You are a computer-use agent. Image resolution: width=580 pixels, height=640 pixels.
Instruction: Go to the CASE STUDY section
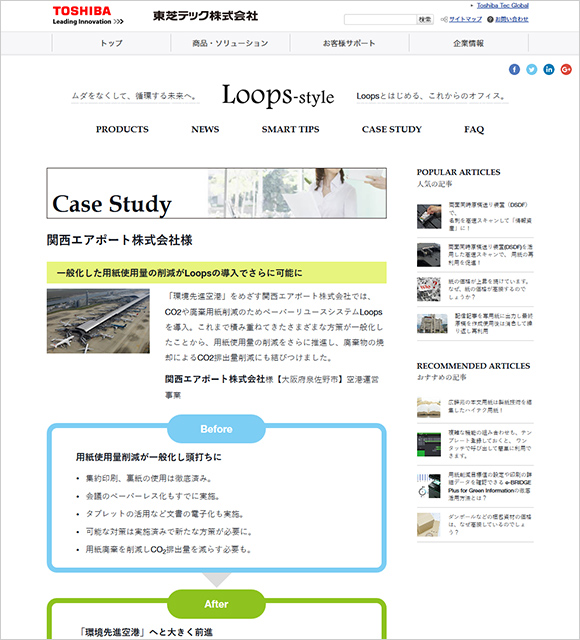click(392, 129)
